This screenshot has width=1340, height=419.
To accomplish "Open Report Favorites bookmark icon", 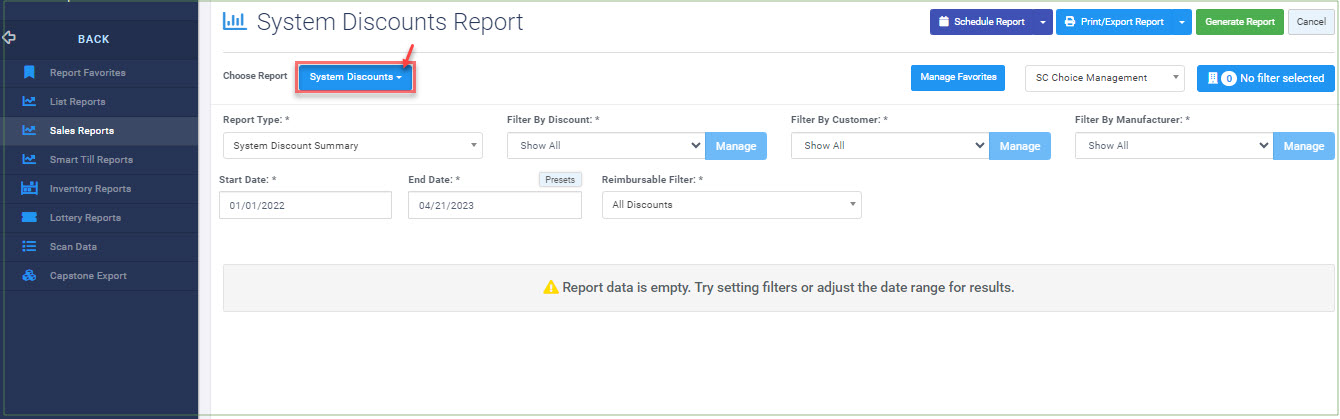I will click(x=30, y=72).
